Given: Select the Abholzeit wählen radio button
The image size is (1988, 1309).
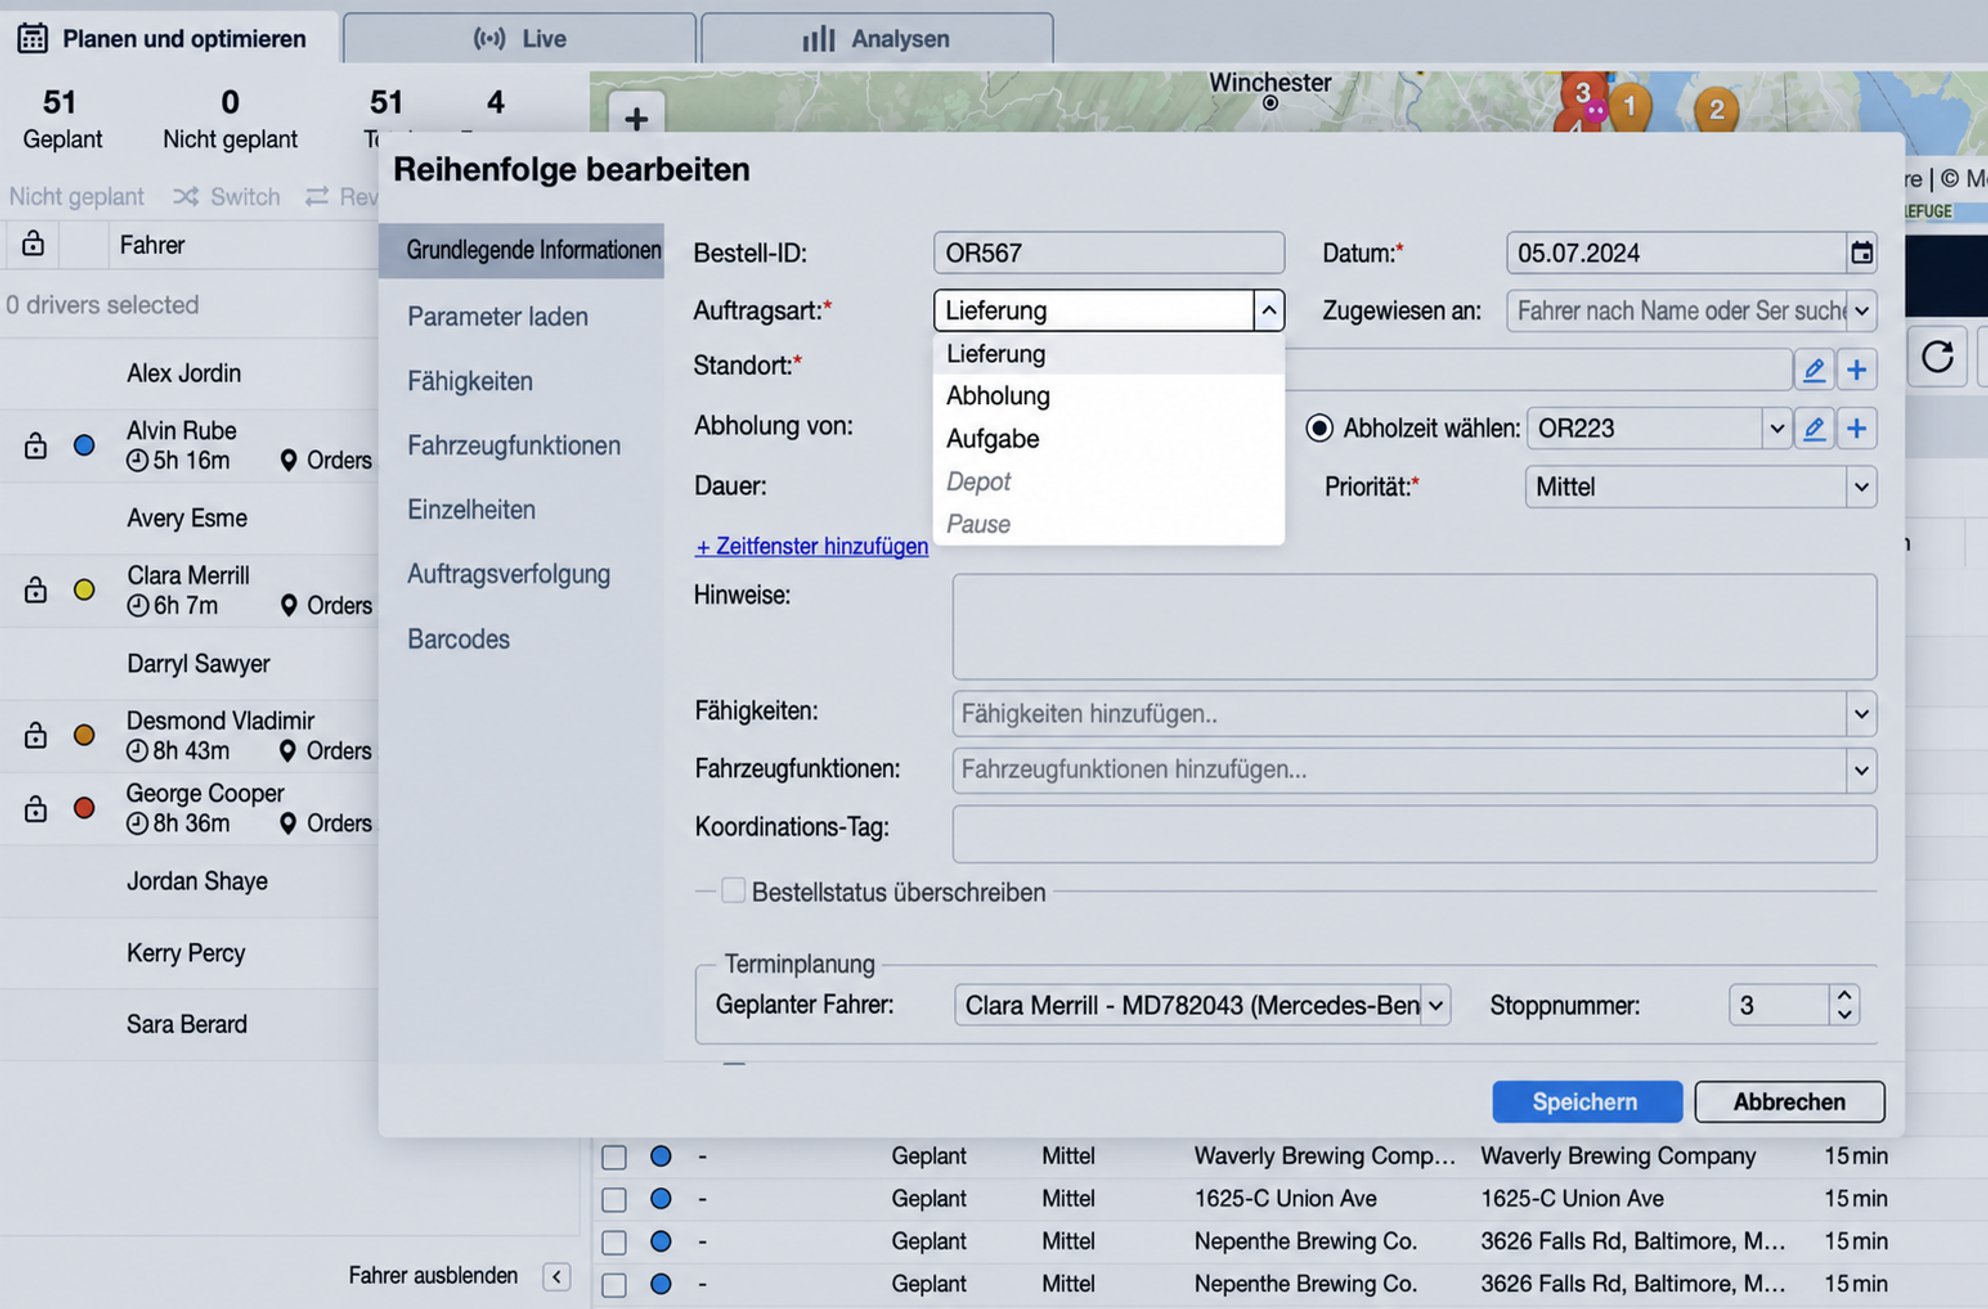Looking at the screenshot, I should click(x=1319, y=429).
